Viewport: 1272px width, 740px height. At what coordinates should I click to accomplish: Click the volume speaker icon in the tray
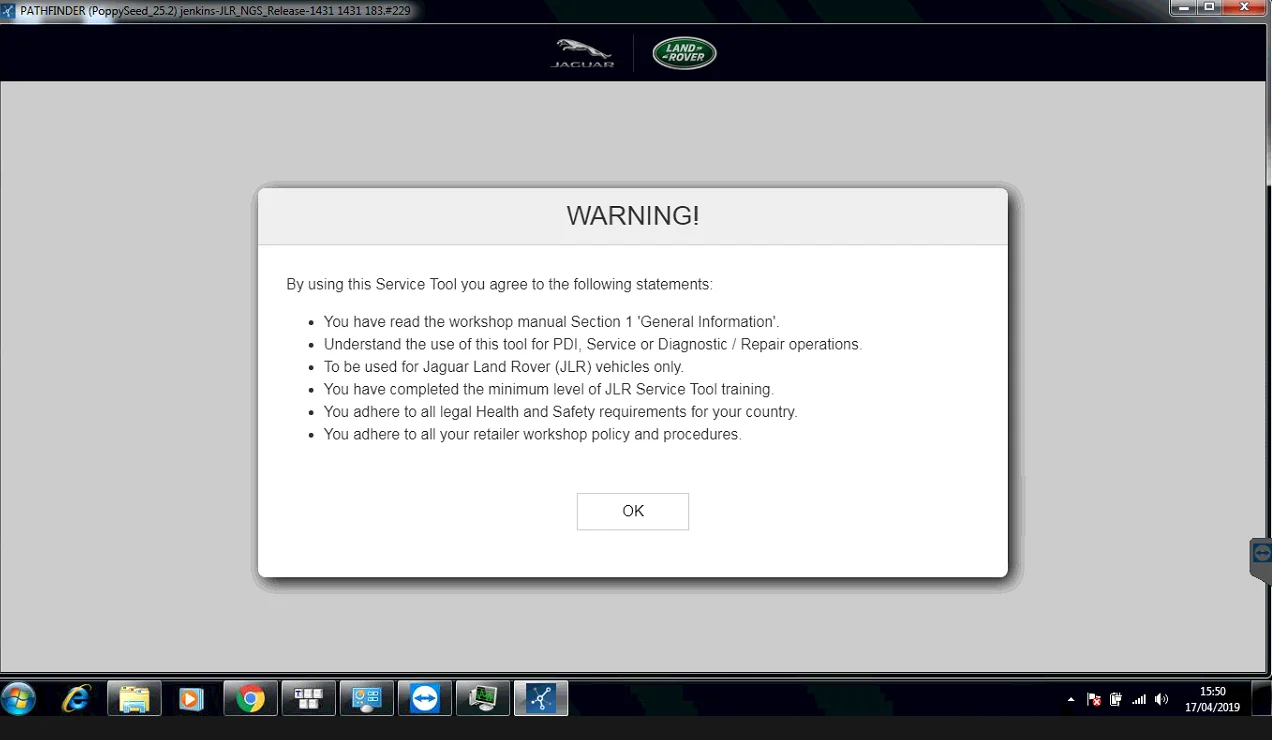coord(1161,699)
